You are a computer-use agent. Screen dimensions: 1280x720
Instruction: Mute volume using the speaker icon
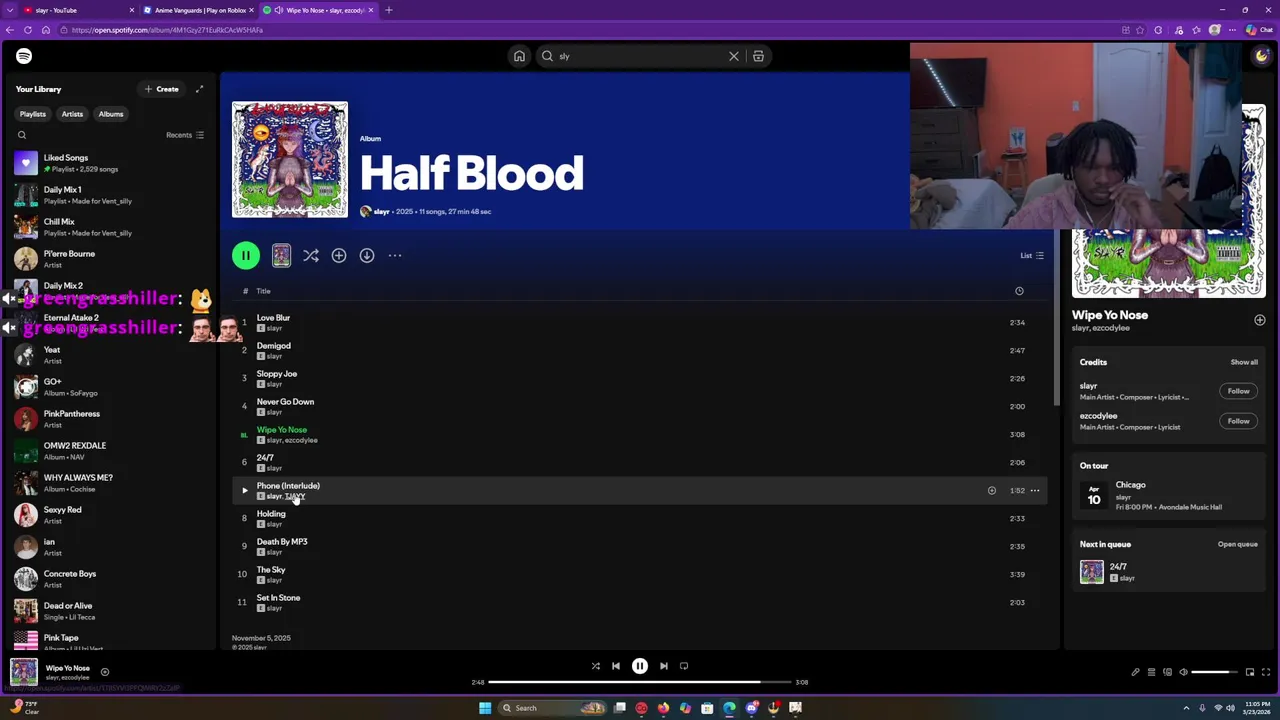[x=1183, y=672]
